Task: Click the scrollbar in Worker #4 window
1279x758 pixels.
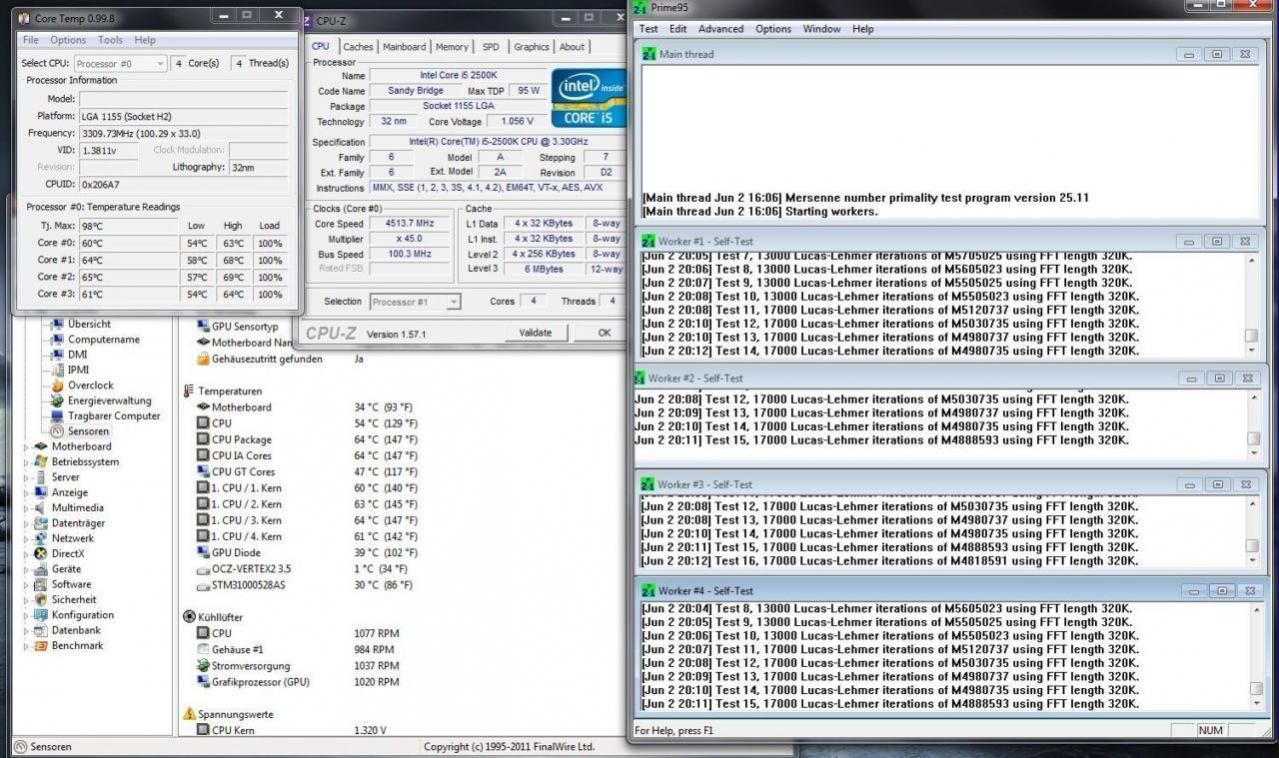Action: point(1255,656)
